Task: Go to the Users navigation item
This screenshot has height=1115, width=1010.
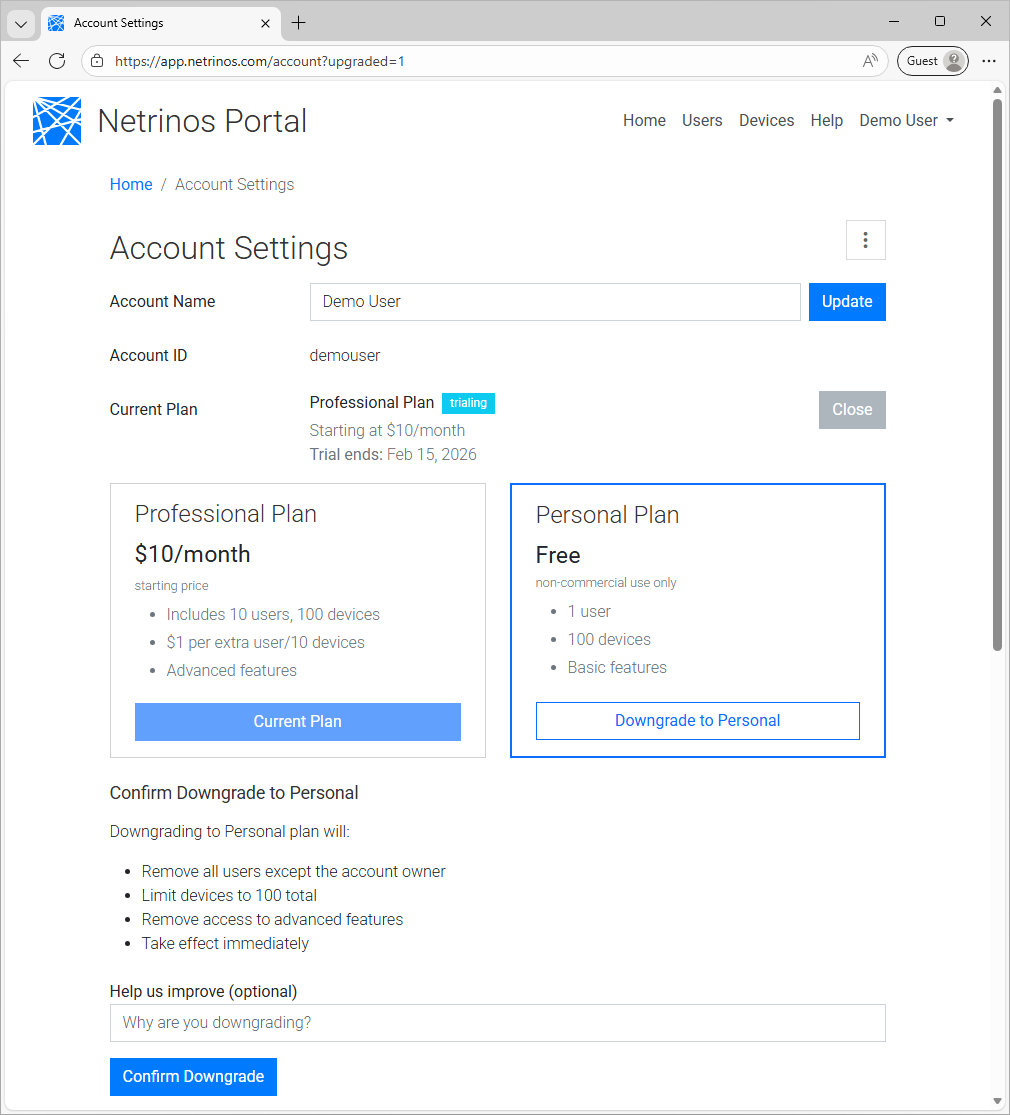Action: click(702, 120)
